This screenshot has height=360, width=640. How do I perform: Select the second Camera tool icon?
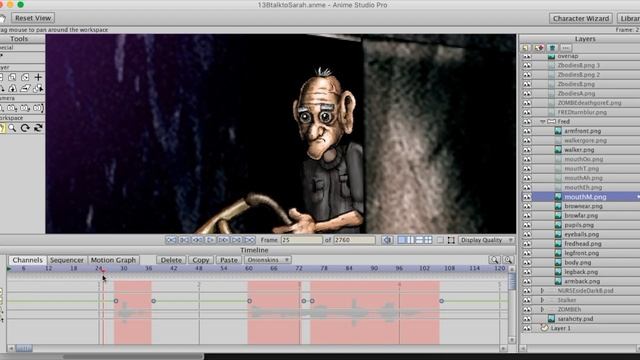click(x=12, y=108)
